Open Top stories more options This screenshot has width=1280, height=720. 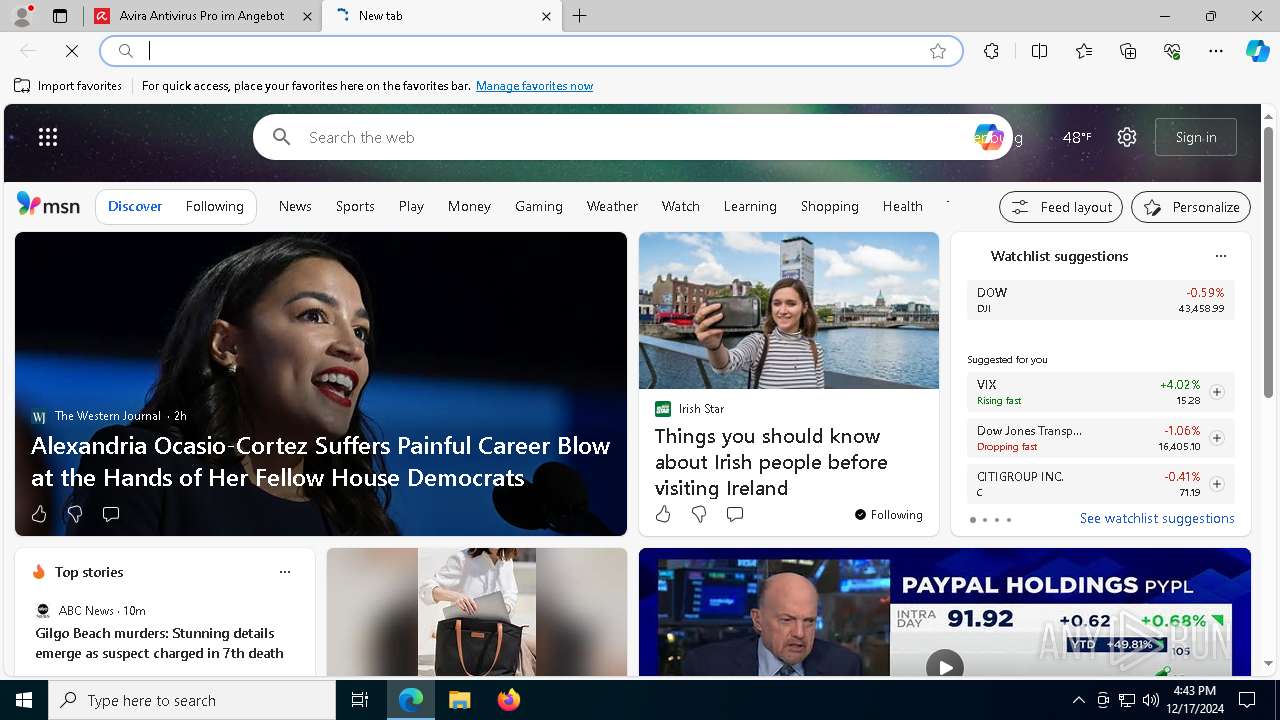click(285, 572)
